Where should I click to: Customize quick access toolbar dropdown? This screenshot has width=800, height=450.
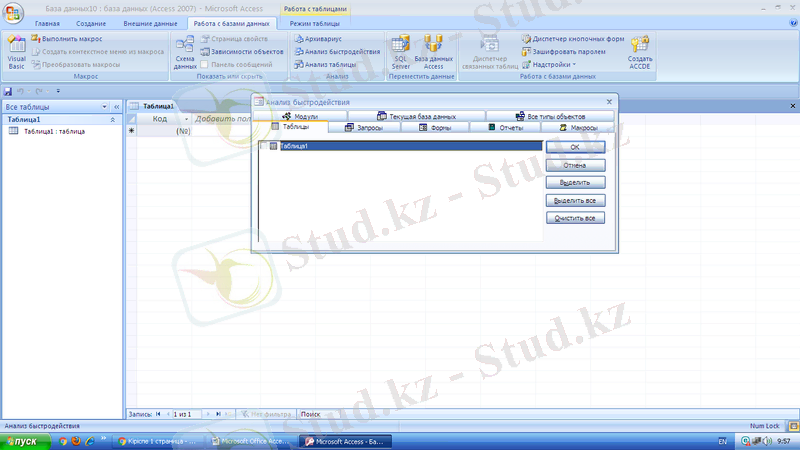58,91
